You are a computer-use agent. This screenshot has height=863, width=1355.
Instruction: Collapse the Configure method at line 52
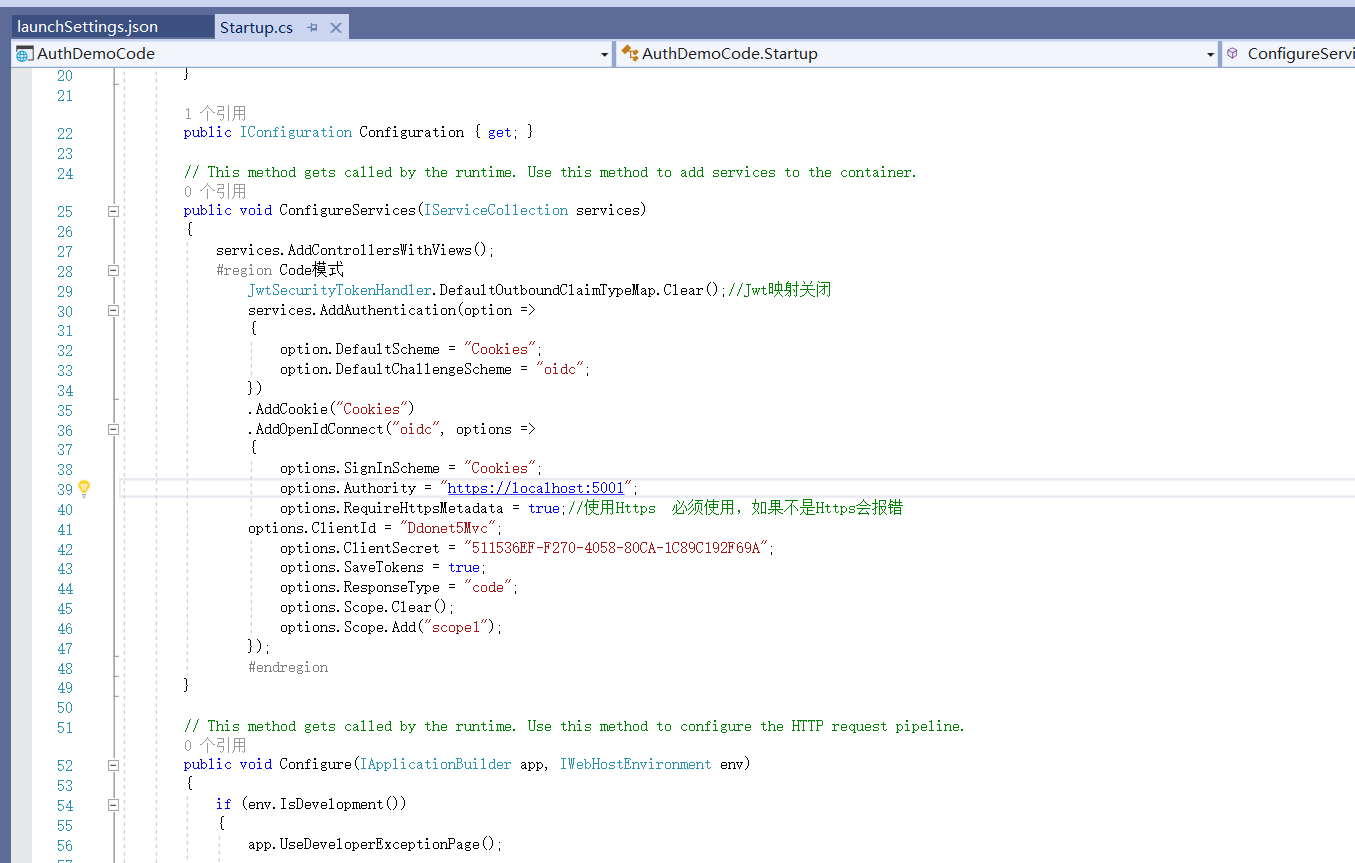(113, 764)
